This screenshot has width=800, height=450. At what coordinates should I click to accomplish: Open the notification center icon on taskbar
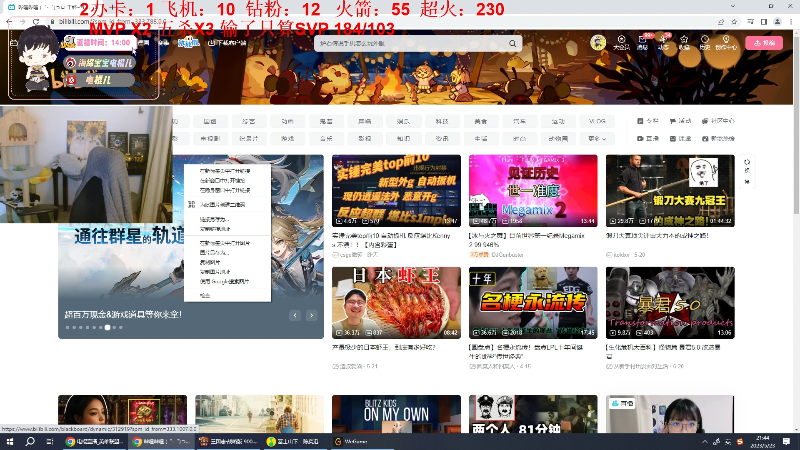point(786,441)
